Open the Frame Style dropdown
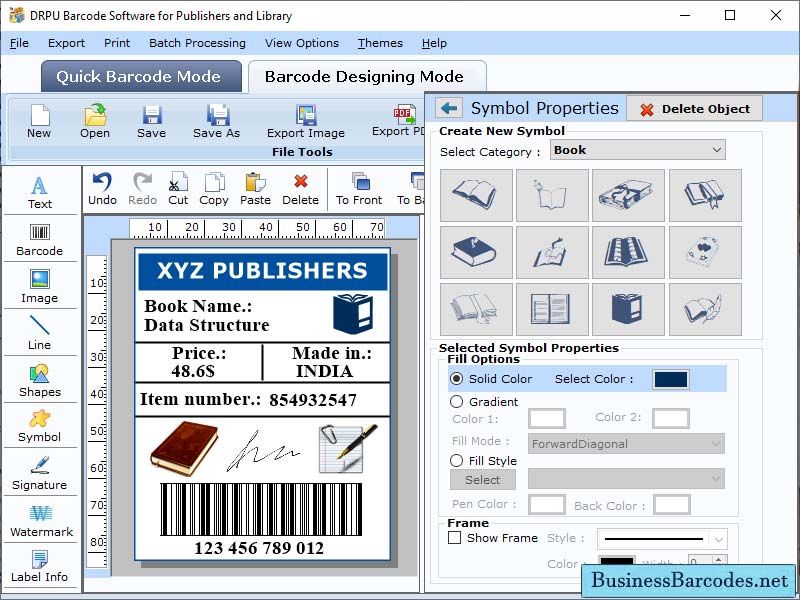 click(x=662, y=537)
